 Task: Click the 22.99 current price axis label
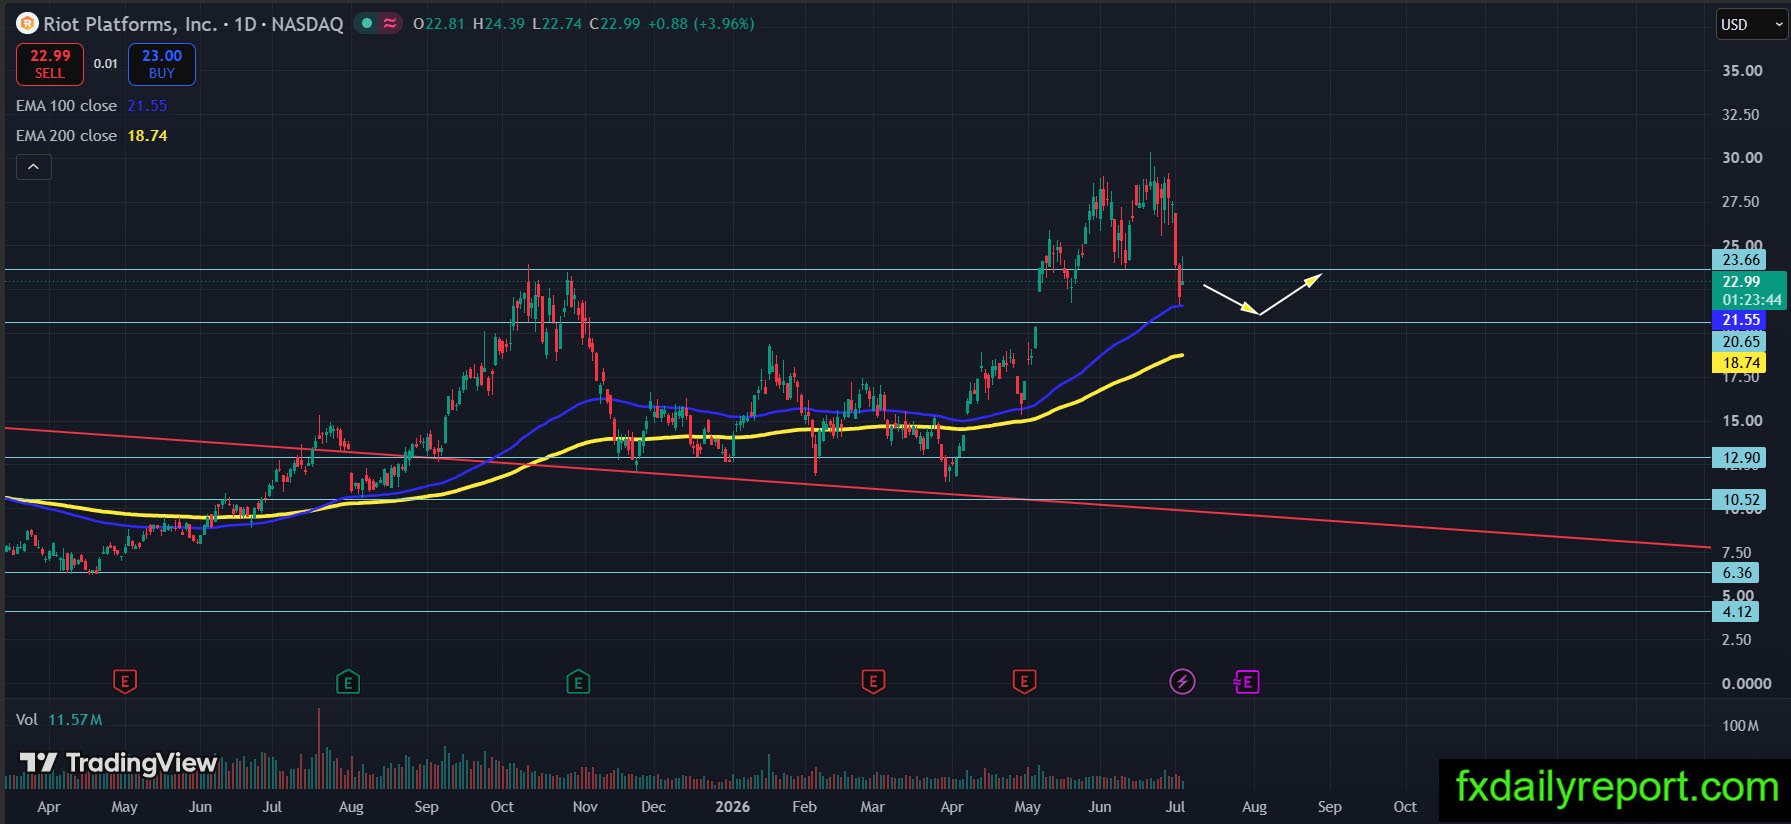(1740, 282)
